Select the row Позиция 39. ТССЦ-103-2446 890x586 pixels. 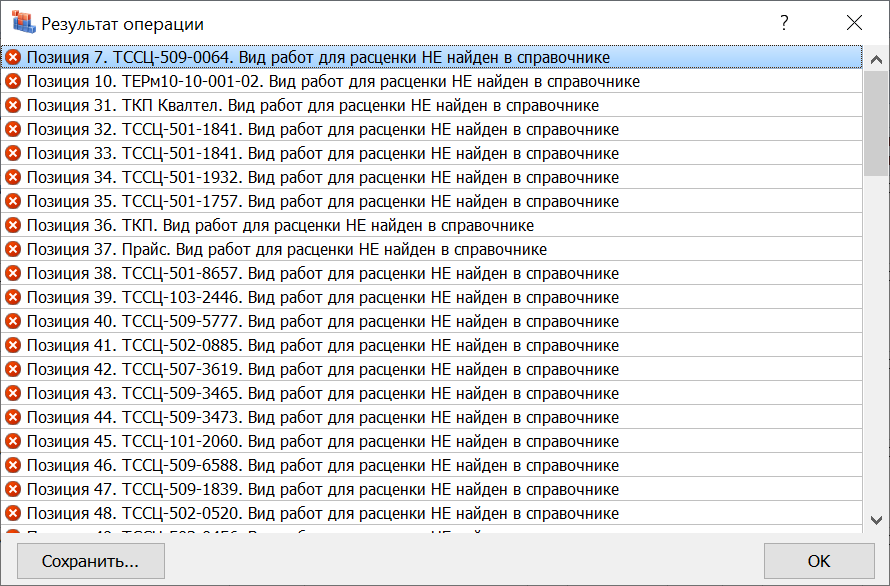click(431, 297)
